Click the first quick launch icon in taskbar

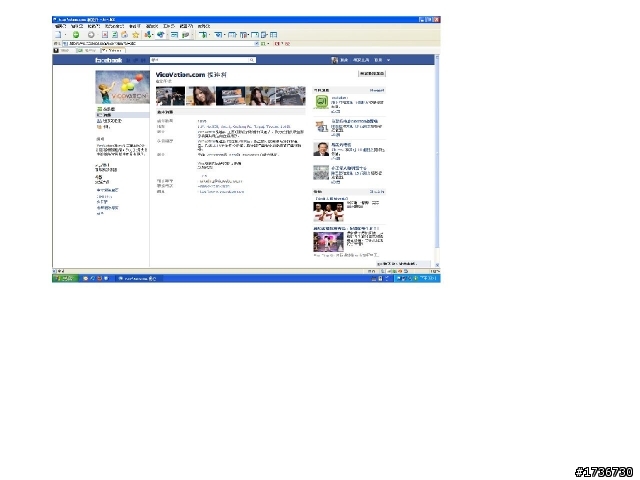(x=85, y=278)
